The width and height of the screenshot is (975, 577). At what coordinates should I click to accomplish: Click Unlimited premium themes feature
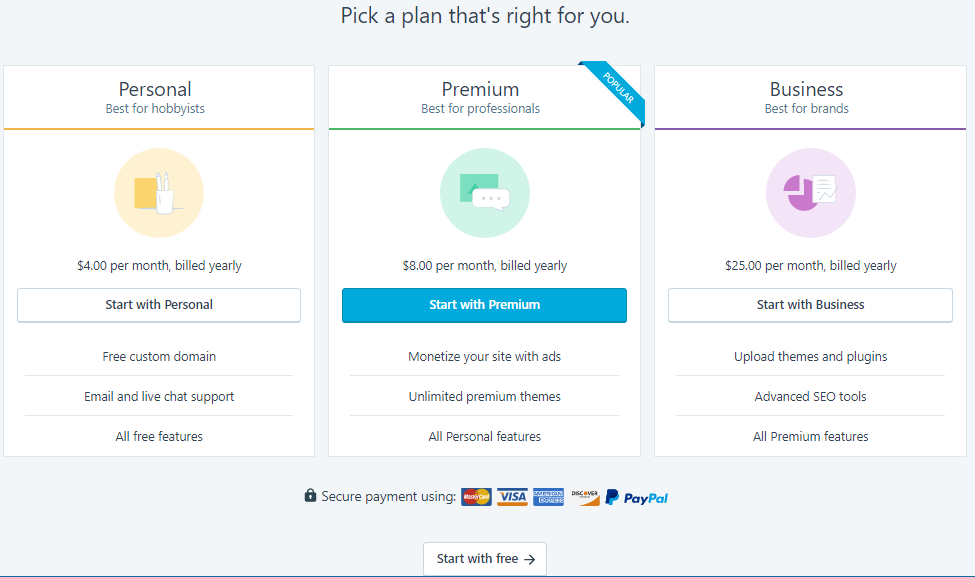(x=484, y=396)
